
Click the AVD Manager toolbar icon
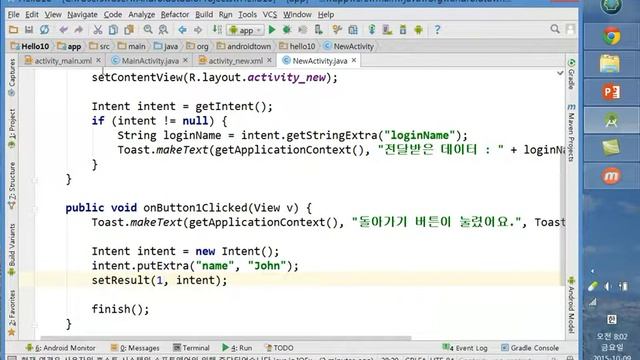click(387, 30)
